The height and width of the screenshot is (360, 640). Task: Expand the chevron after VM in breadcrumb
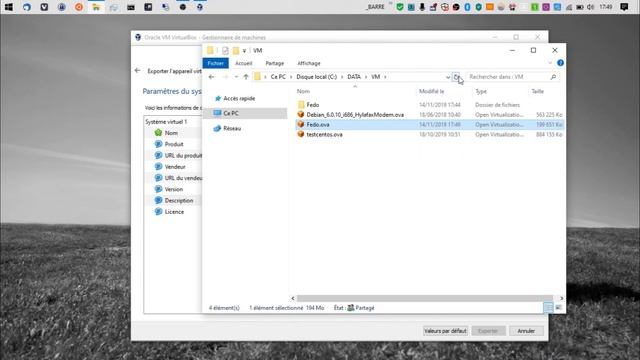[x=385, y=77]
